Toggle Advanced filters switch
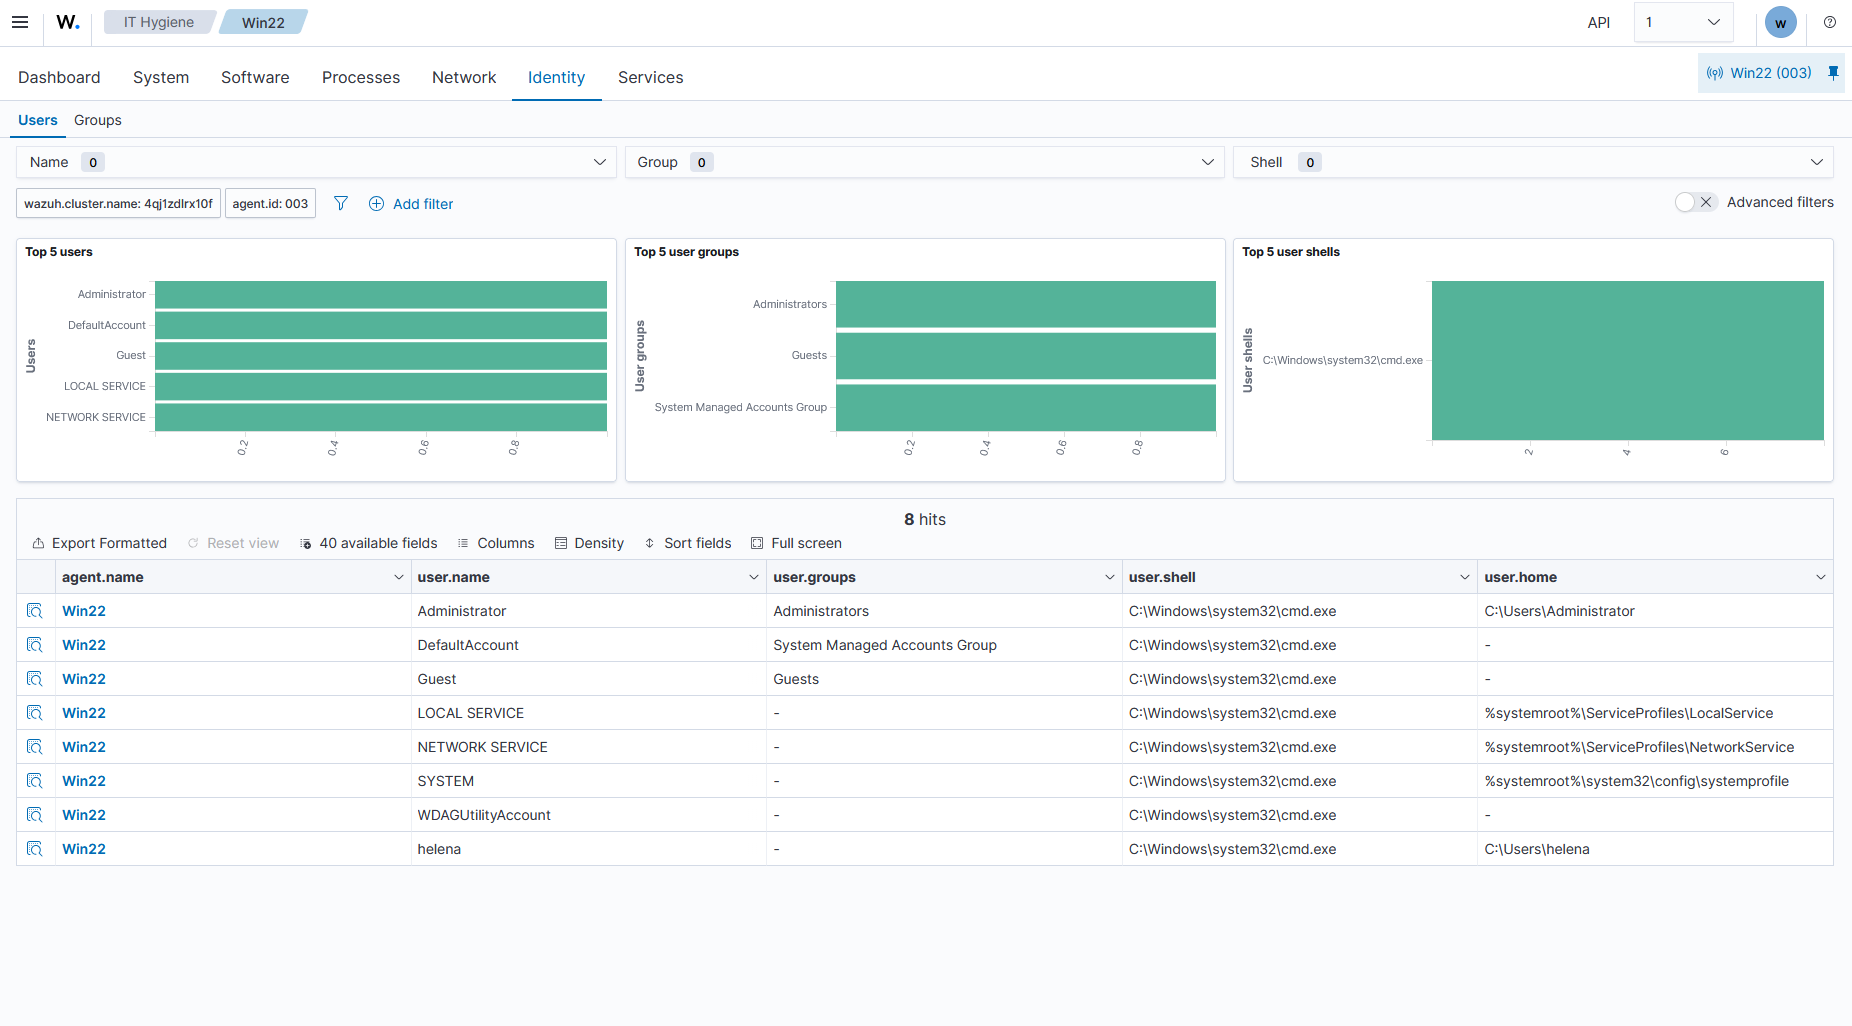This screenshot has width=1852, height=1026. click(x=1696, y=202)
